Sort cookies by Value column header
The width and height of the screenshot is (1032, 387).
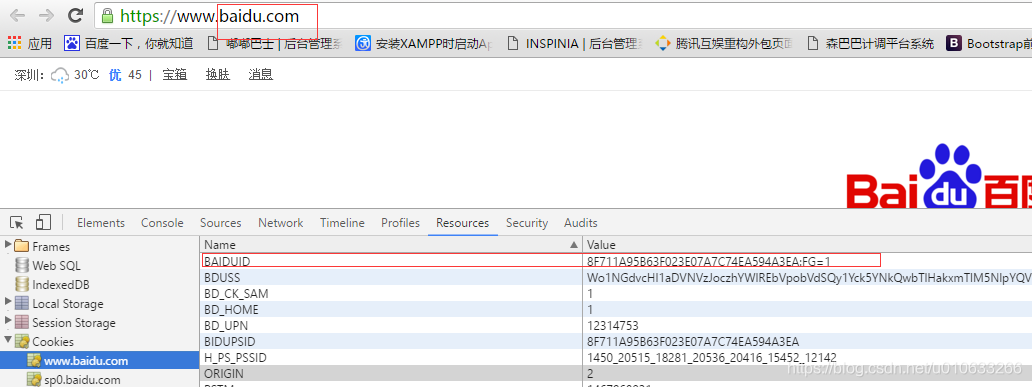point(808,245)
